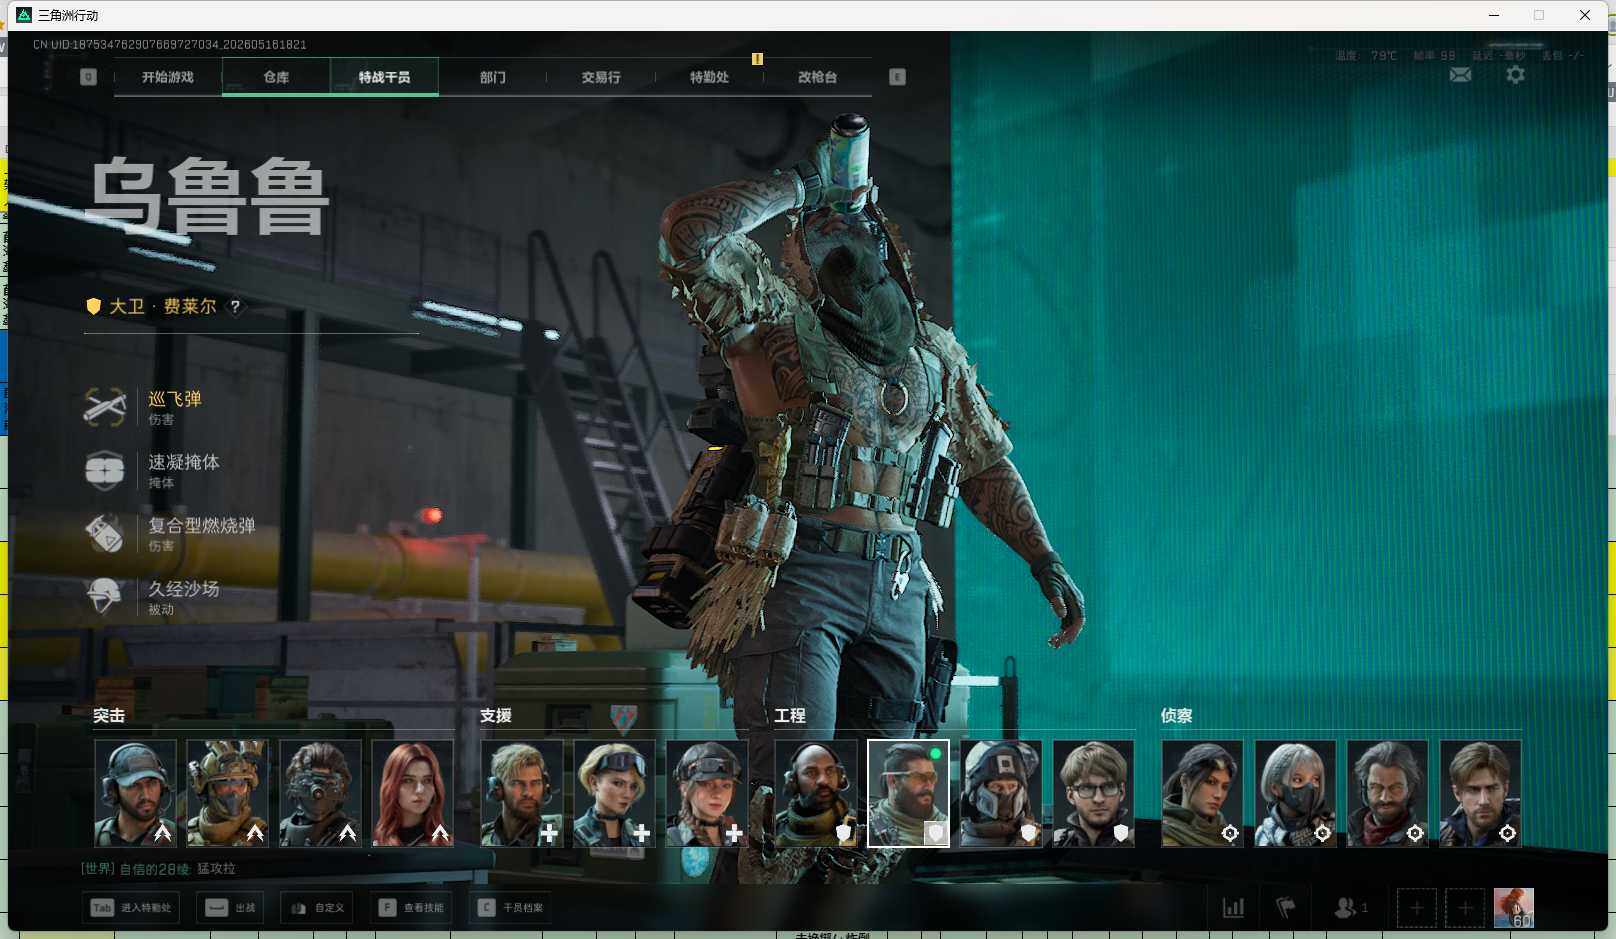This screenshot has width=1616, height=939.
Task: Select the last 侦察 operator portrait
Action: pyautogui.click(x=1480, y=793)
